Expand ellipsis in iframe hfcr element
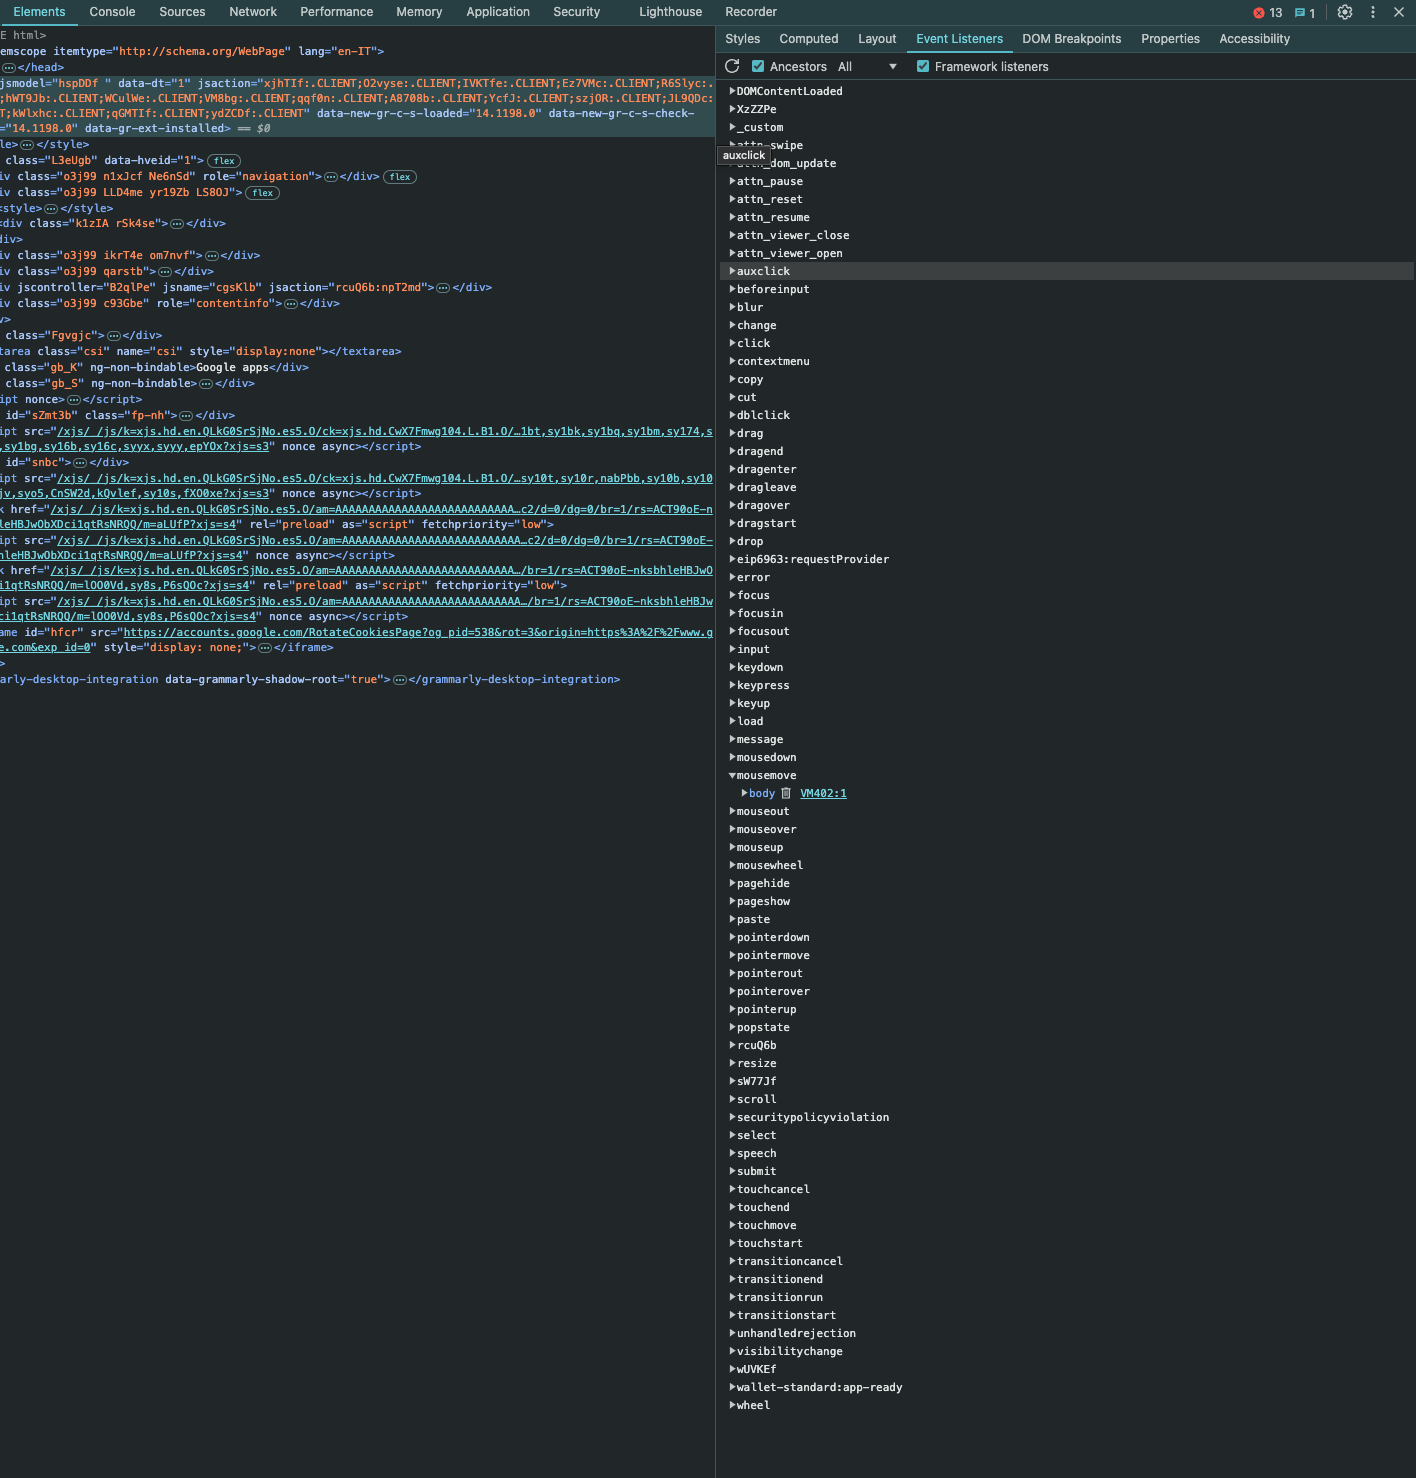Image resolution: width=1416 pixels, height=1478 pixels. click(265, 648)
